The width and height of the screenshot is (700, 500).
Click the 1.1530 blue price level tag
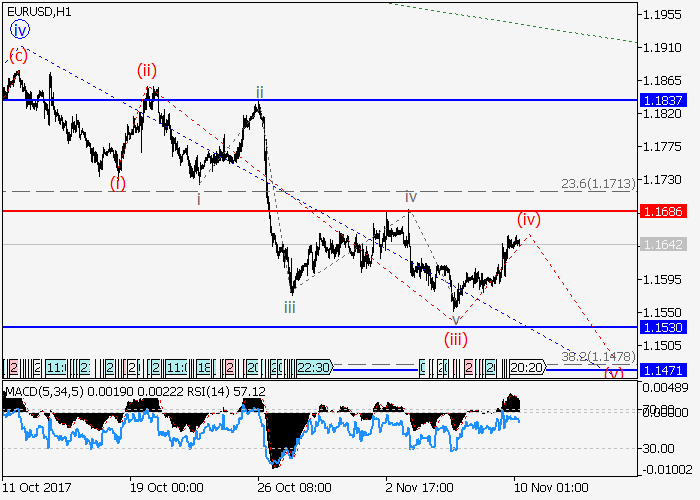[x=663, y=327]
